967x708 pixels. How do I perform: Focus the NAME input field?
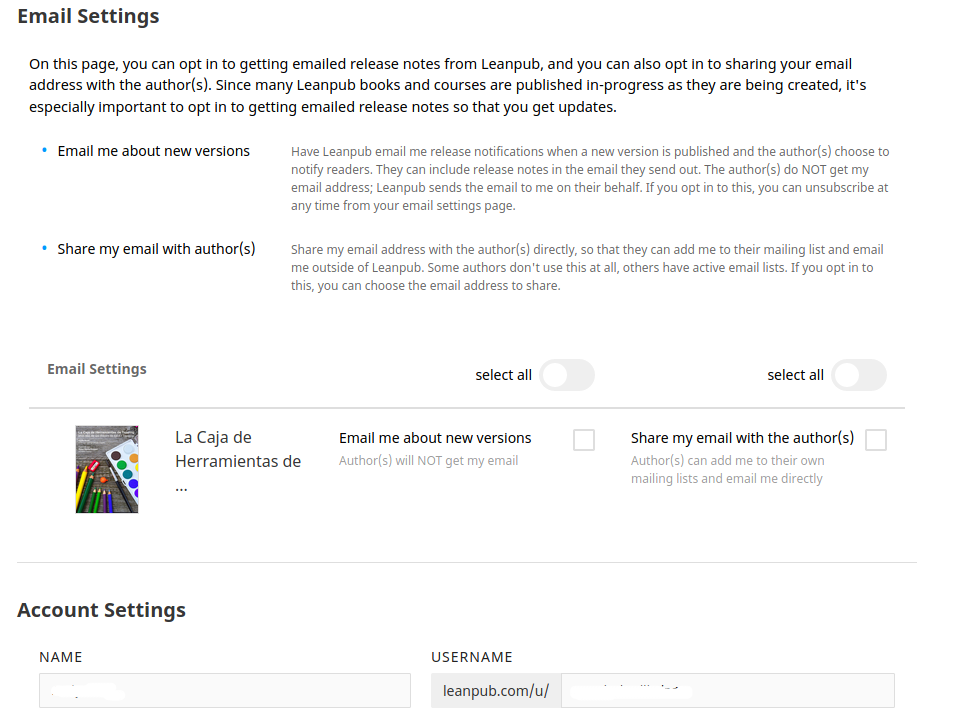tap(224, 691)
